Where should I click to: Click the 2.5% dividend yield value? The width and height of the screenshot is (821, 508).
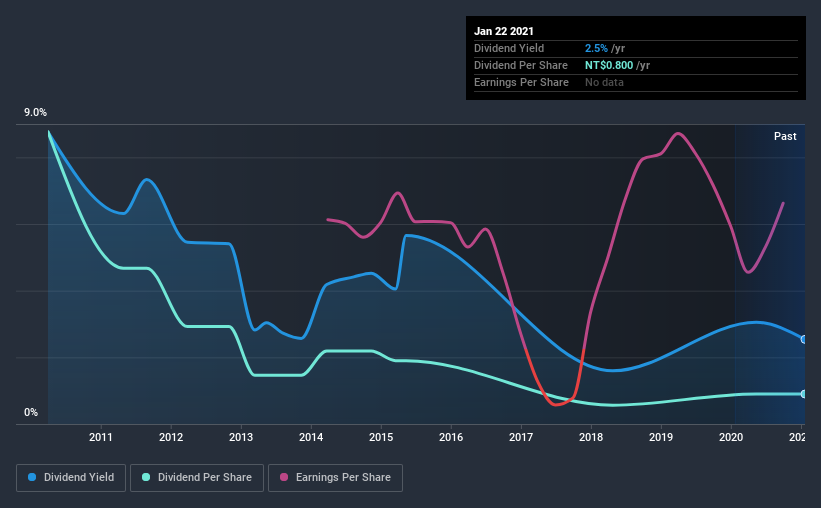(596, 48)
